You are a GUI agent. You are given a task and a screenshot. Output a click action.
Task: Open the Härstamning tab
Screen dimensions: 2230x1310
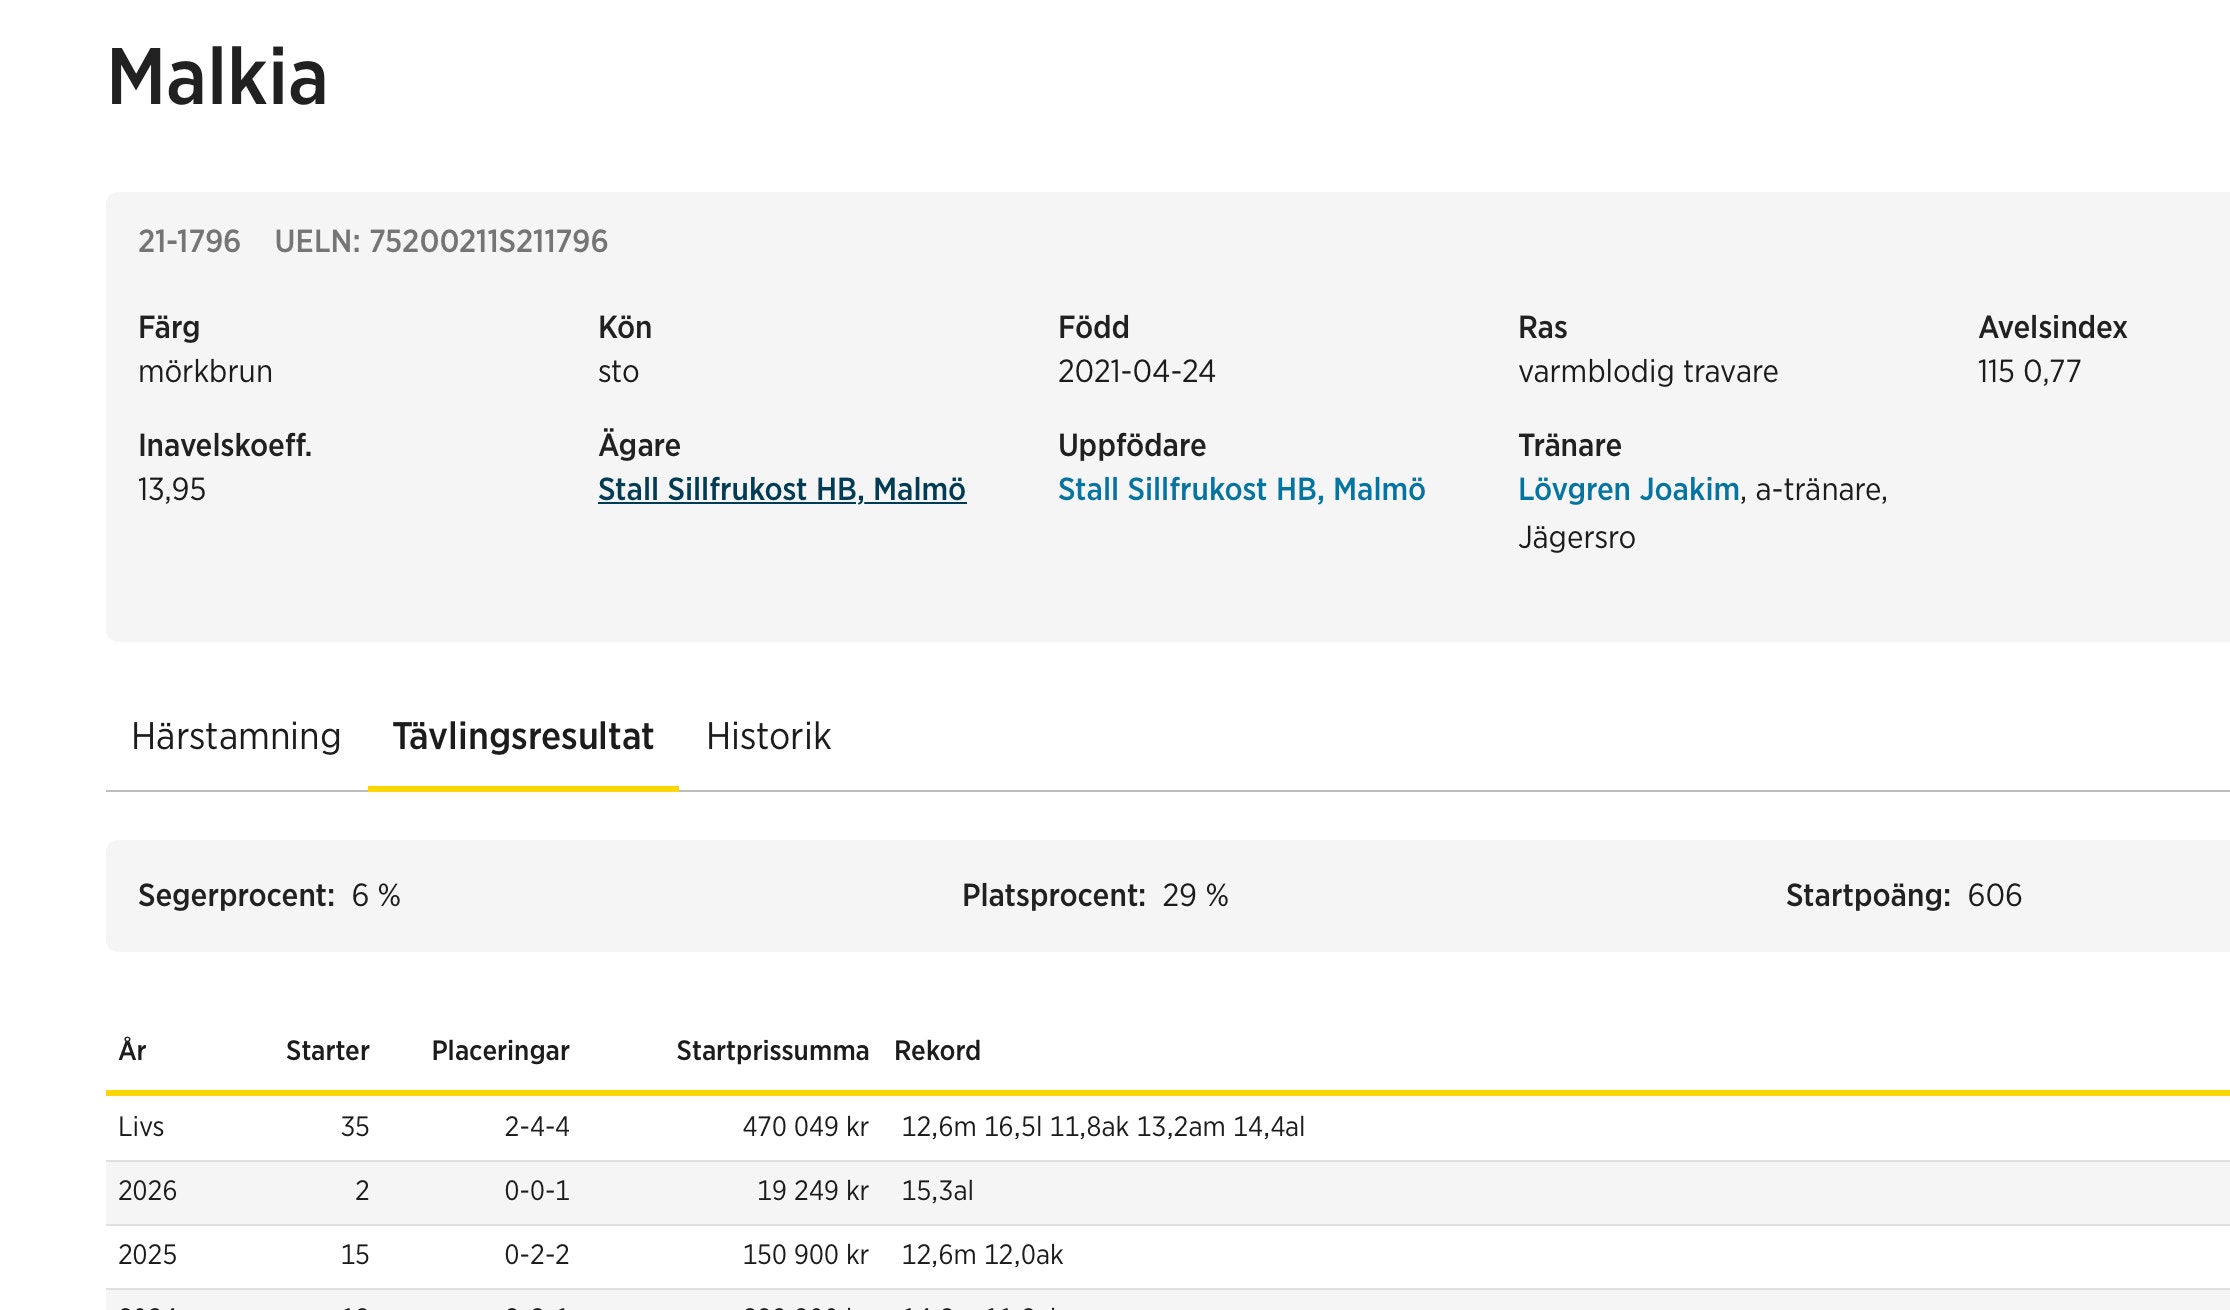(236, 737)
